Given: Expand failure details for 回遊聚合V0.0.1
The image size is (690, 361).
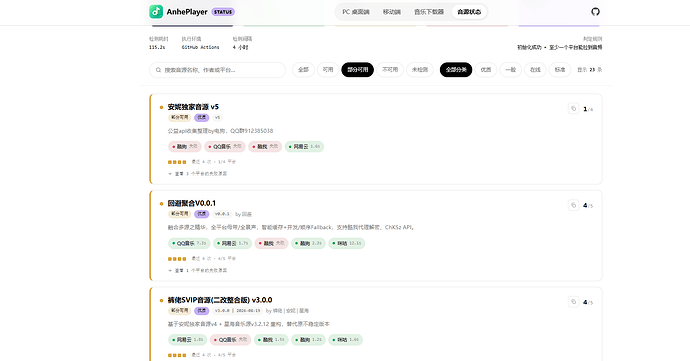Looking at the screenshot, I should 198,270.
